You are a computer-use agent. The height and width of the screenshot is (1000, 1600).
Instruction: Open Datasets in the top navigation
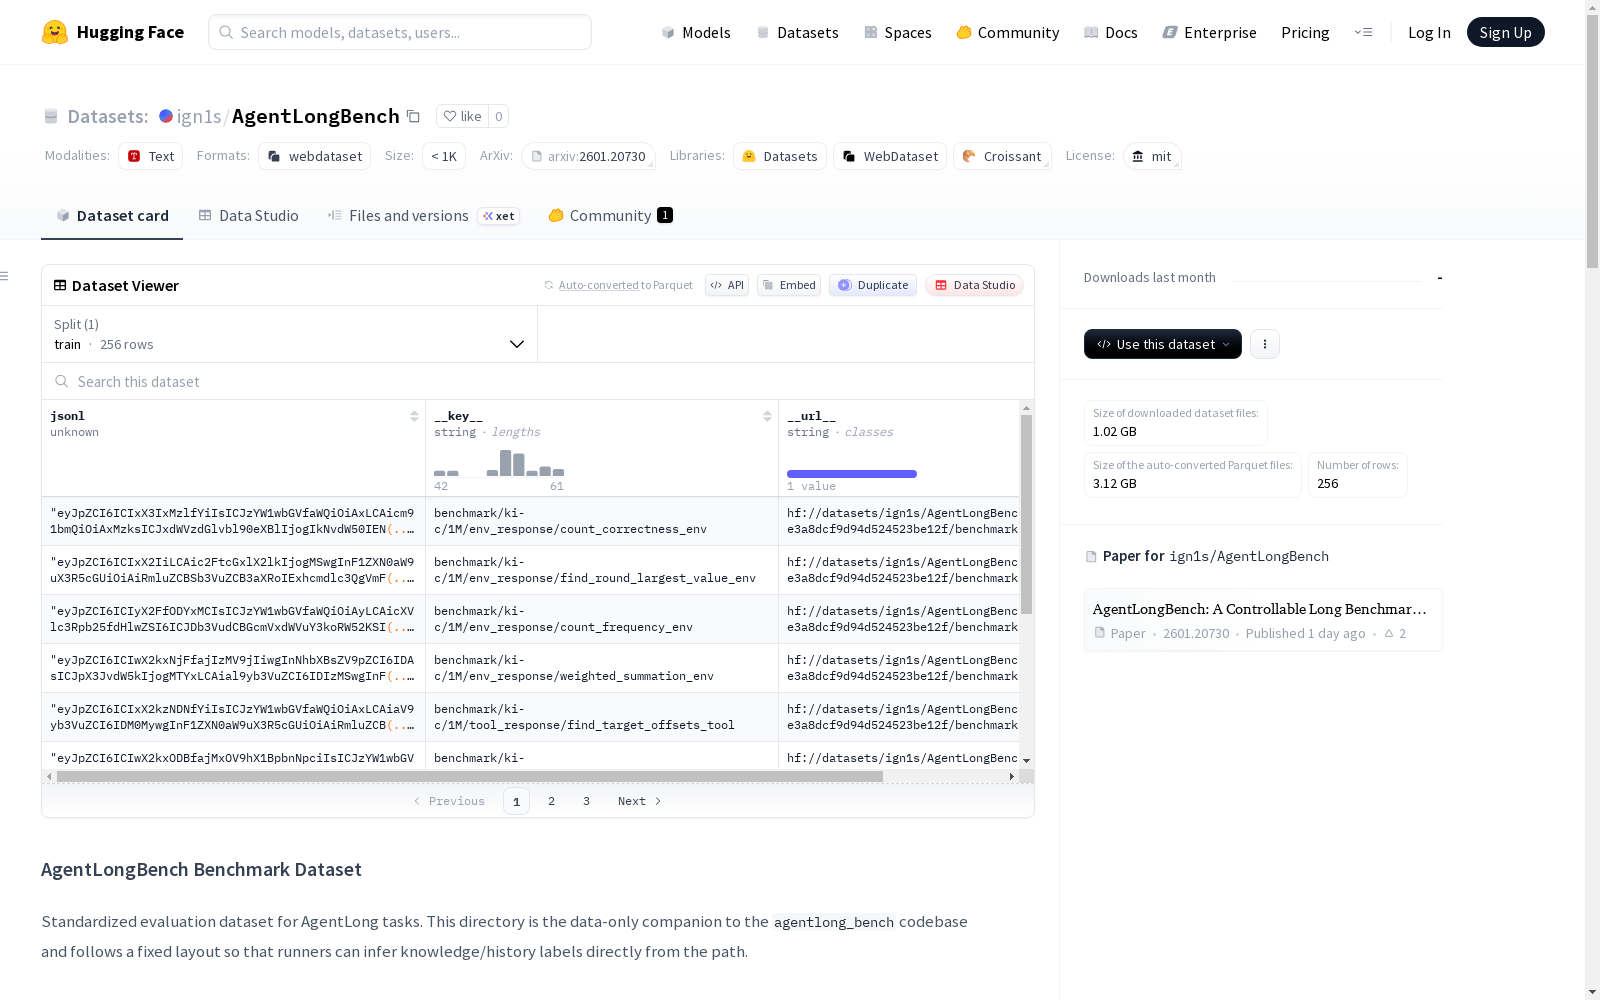(x=797, y=32)
